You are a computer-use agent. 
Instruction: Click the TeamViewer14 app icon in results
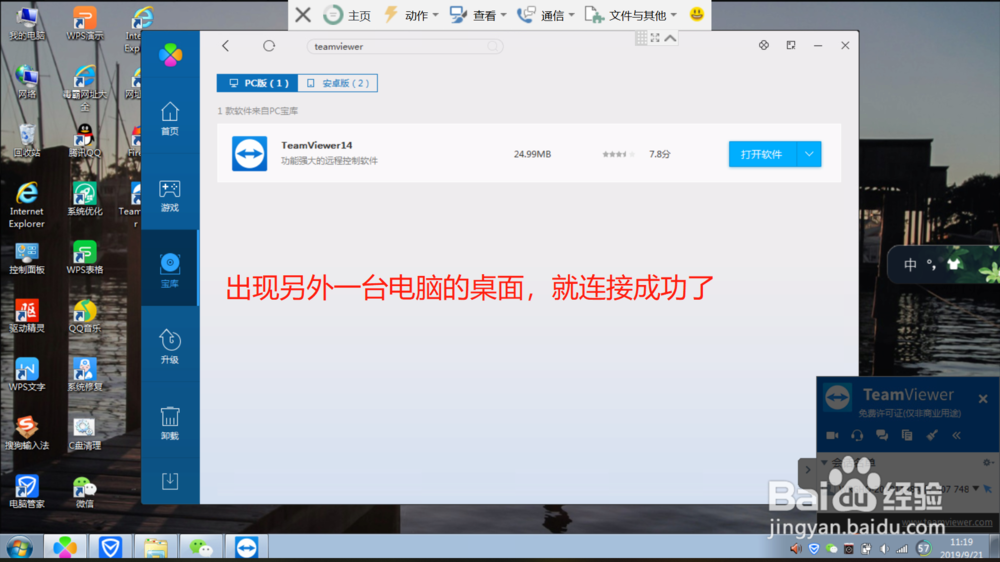coord(249,154)
